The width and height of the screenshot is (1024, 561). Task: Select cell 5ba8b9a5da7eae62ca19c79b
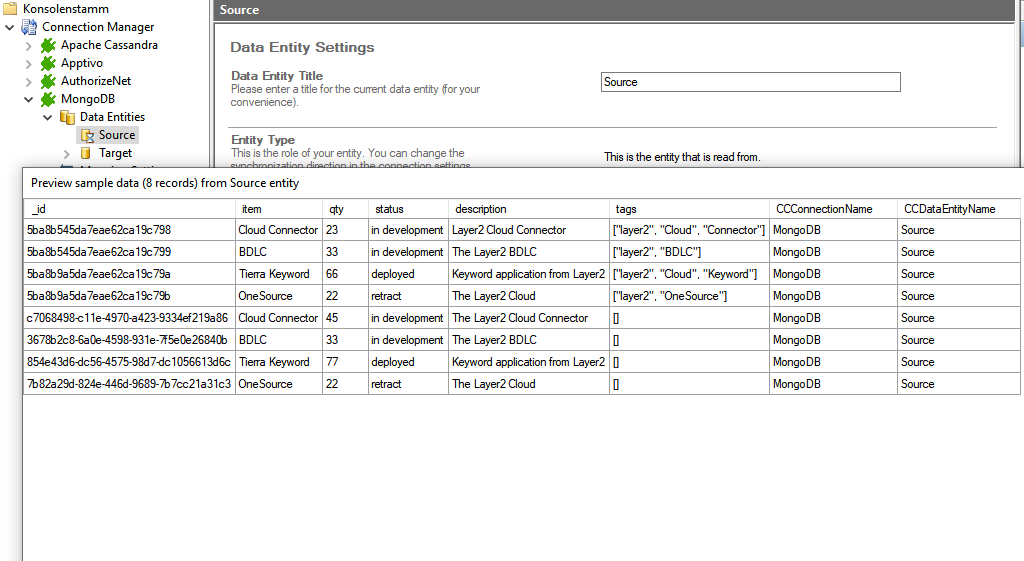tap(129, 296)
